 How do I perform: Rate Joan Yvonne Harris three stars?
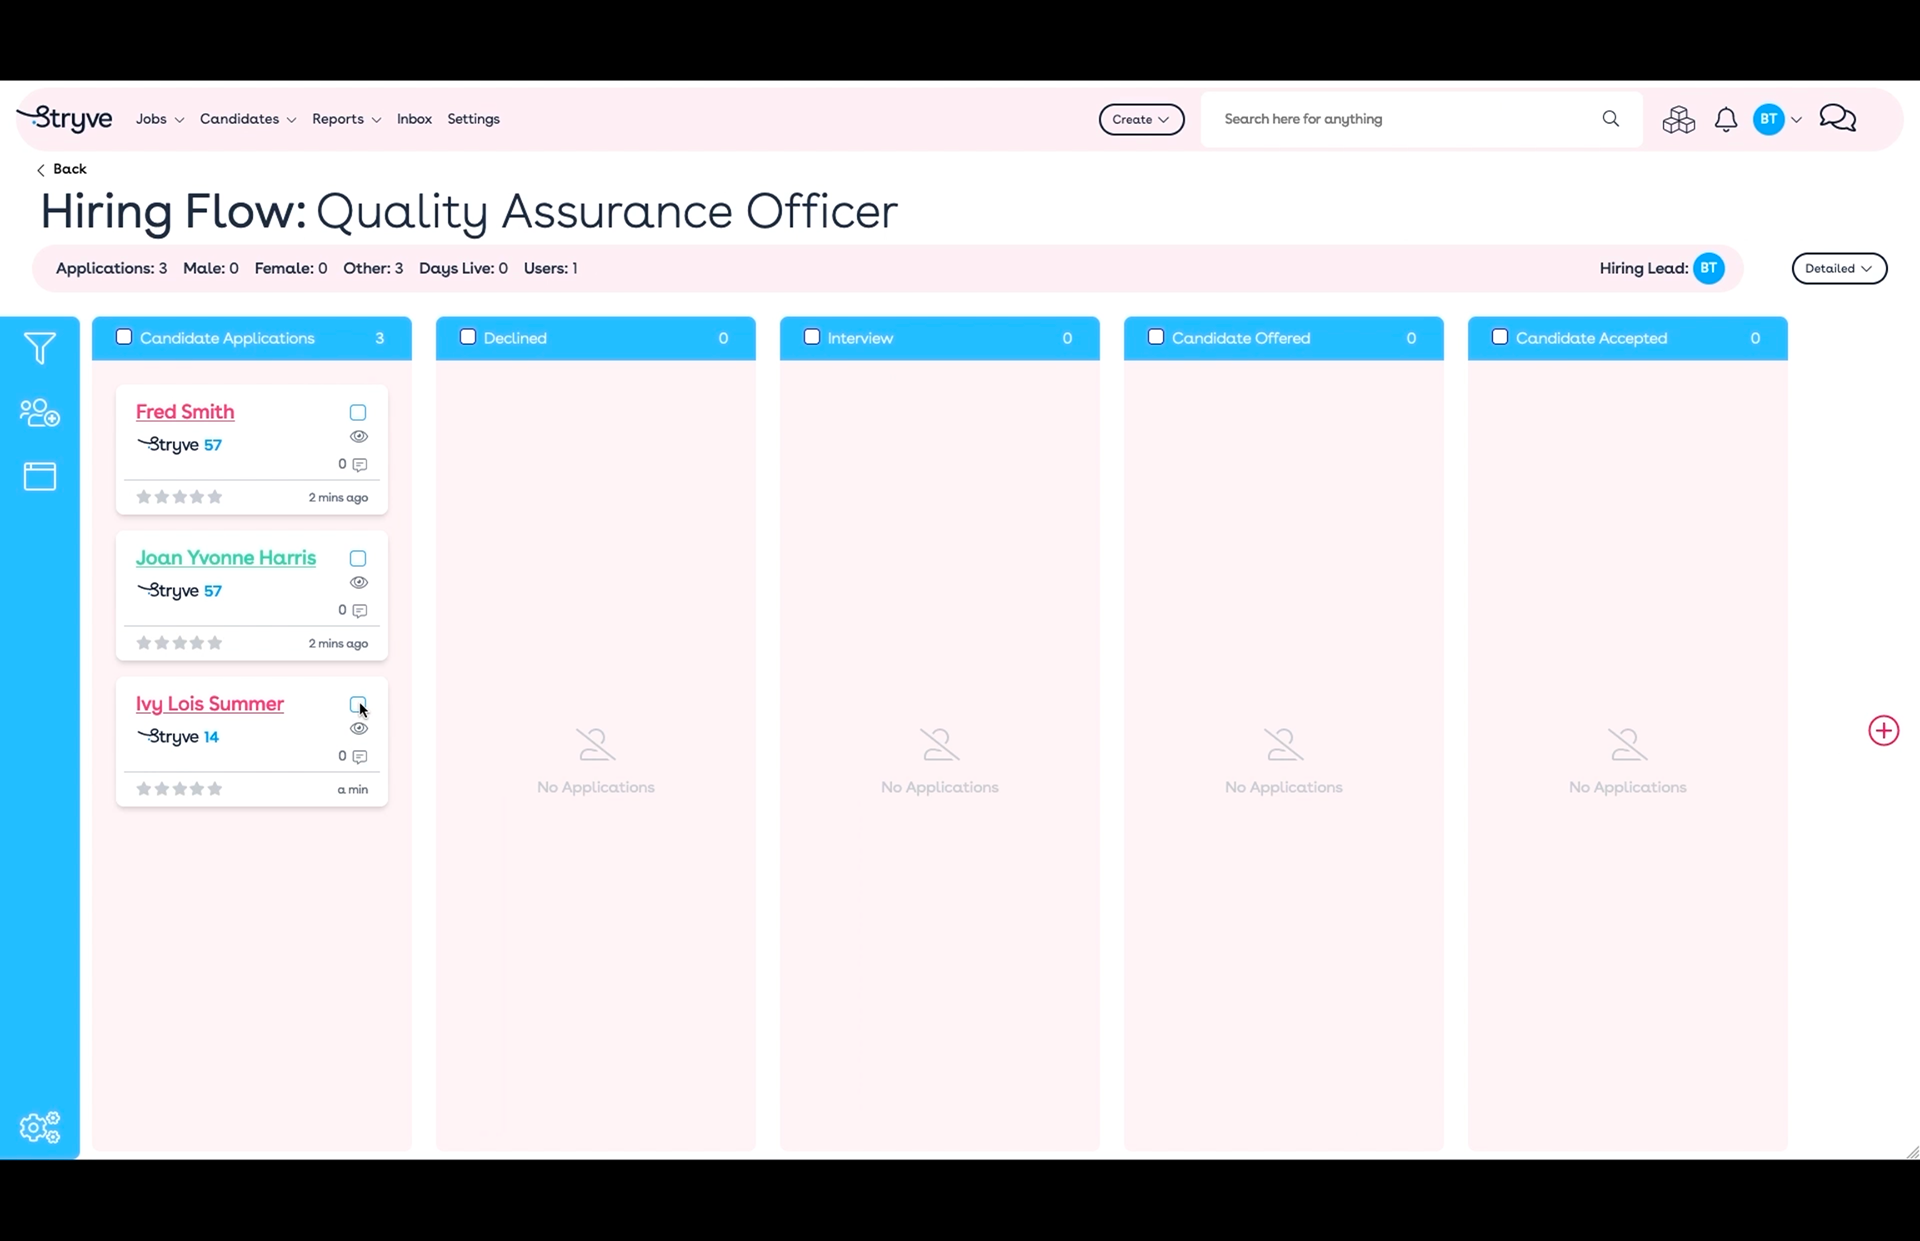[179, 643]
